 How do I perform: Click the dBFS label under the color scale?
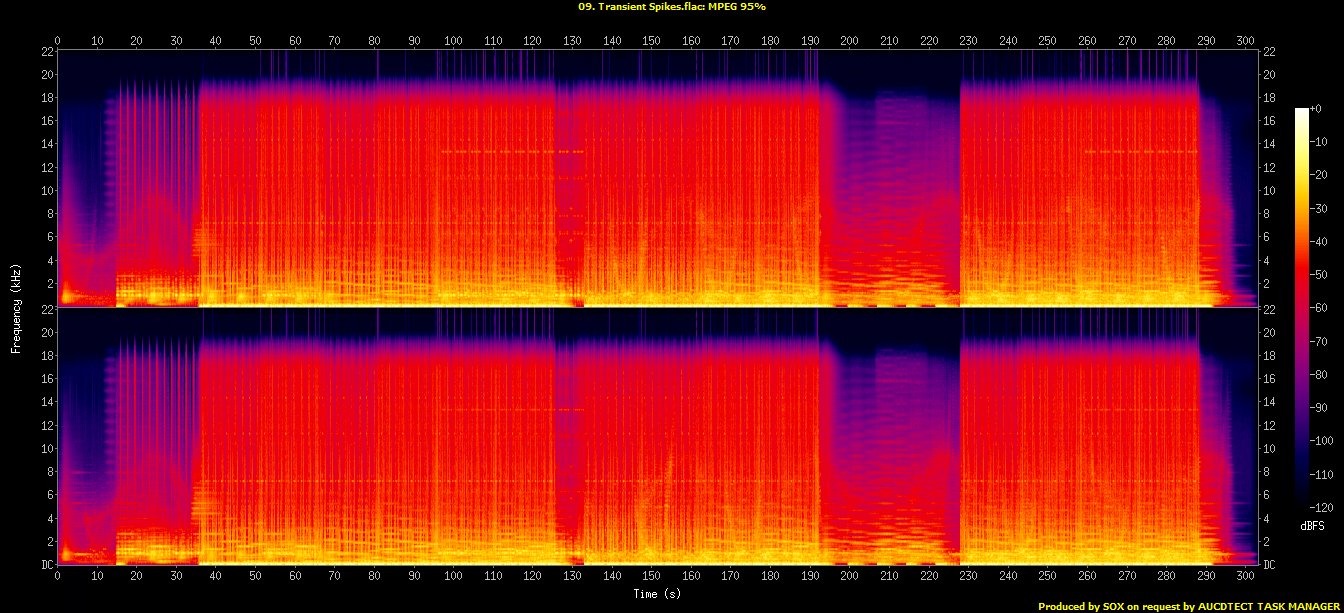point(1311,525)
